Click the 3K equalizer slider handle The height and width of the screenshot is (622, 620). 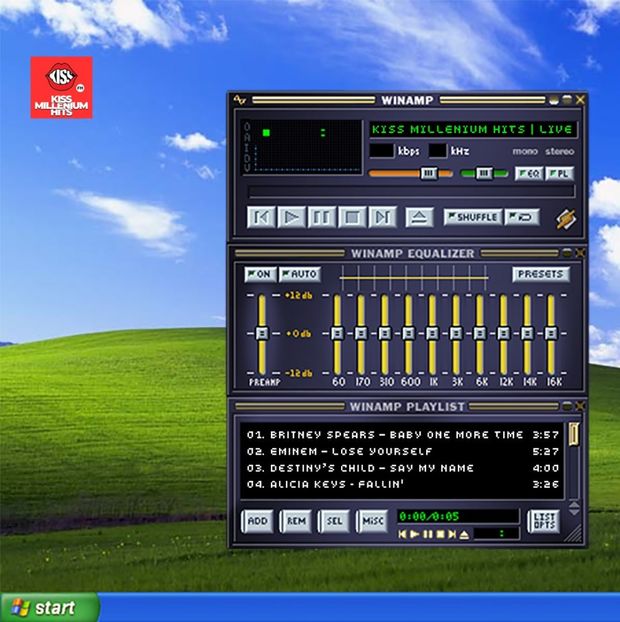click(456, 333)
